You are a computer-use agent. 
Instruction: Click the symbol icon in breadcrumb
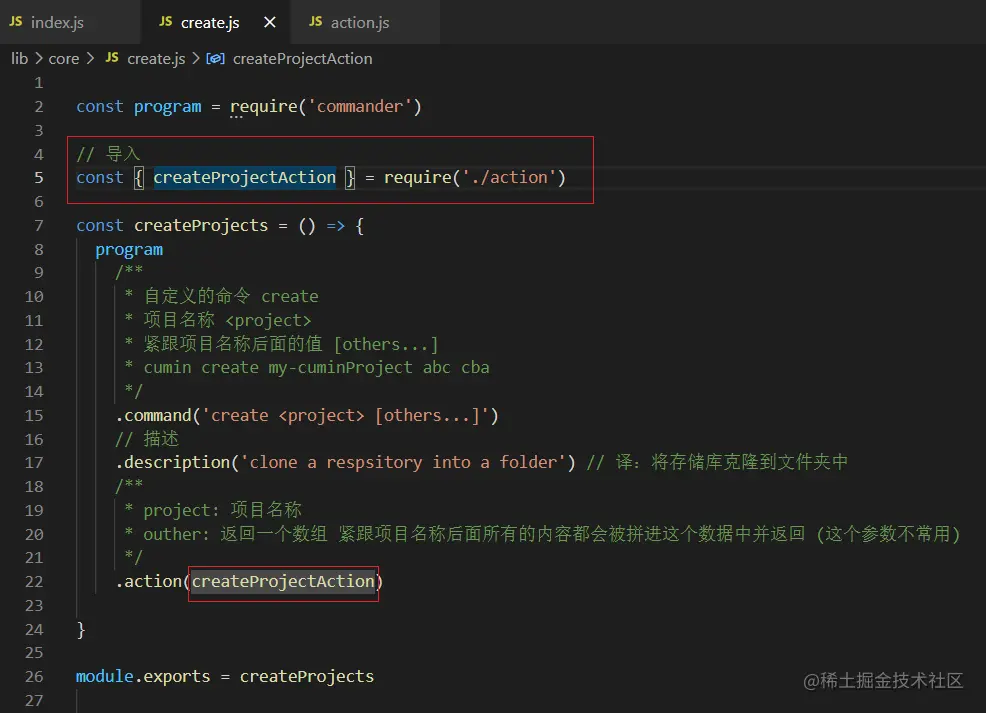pyautogui.click(x=216, y=58)
